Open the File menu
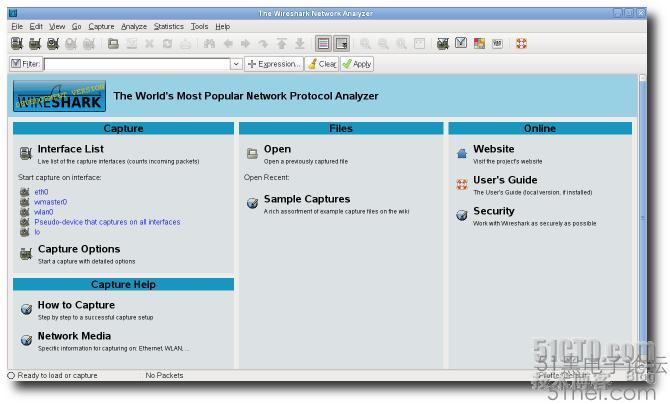 pyautogui.click(x=17, y=27)
